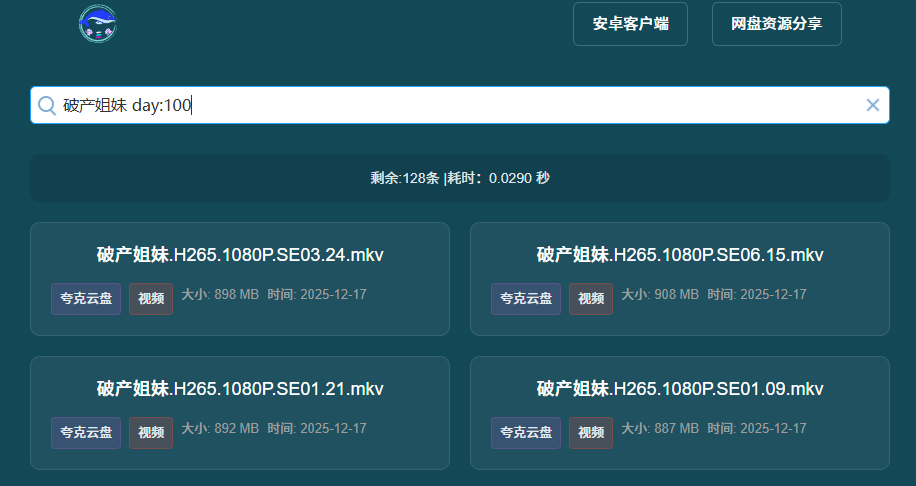Focus the search input containing 破产姐妹
Image resolution: width=916 pixels, height=486 pixels.
[x=450, y=105]
